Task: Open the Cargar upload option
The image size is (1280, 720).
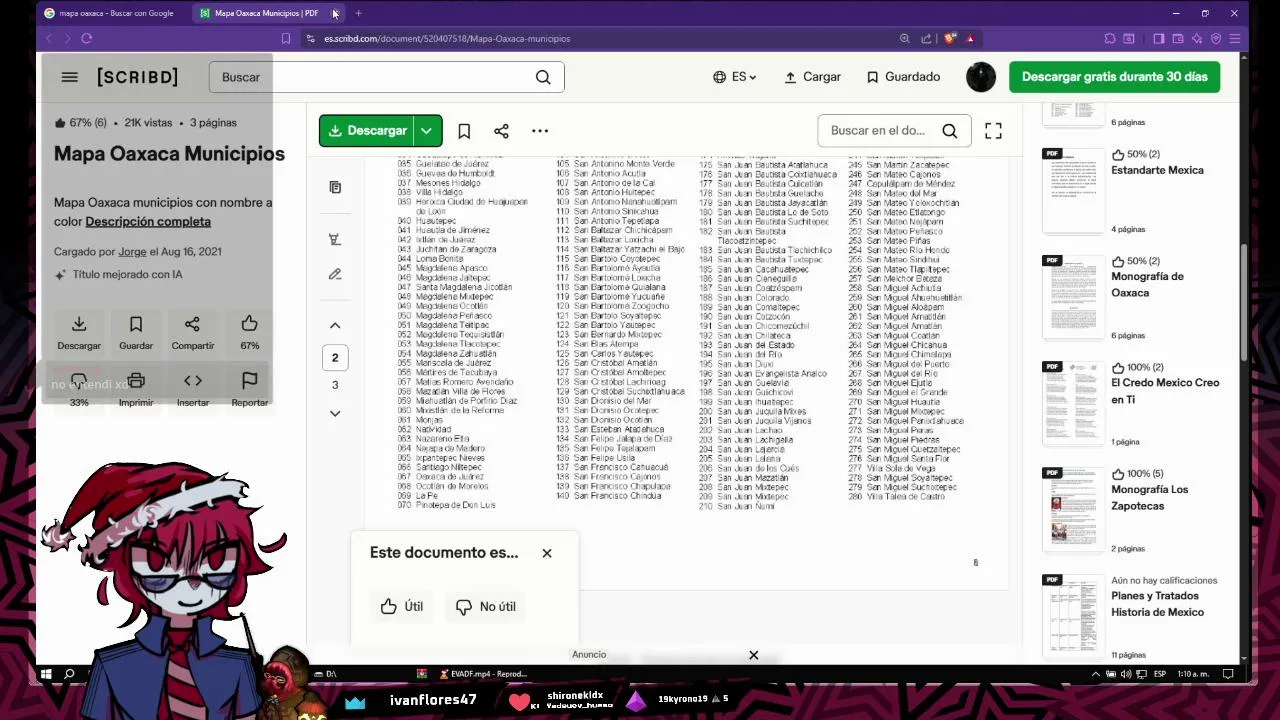Action: 812,77
